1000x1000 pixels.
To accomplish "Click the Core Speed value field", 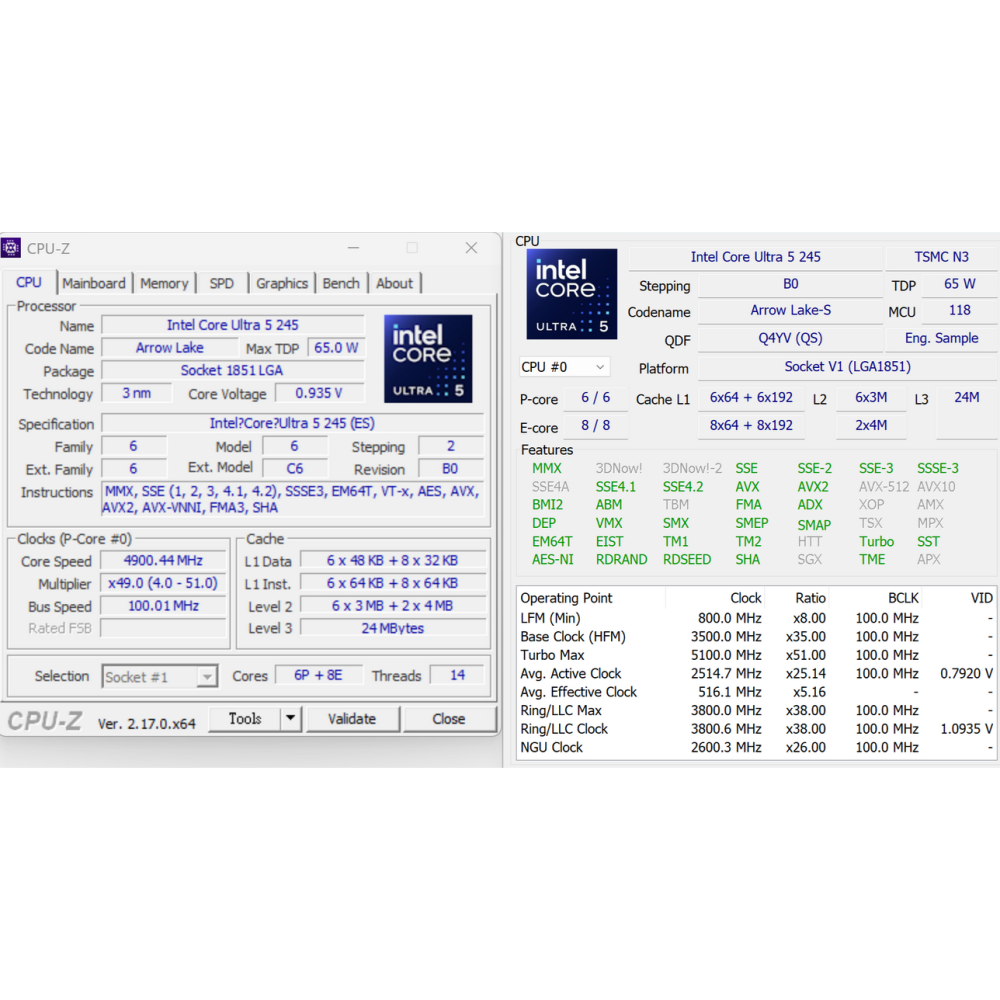I will [x=163, y=561].
